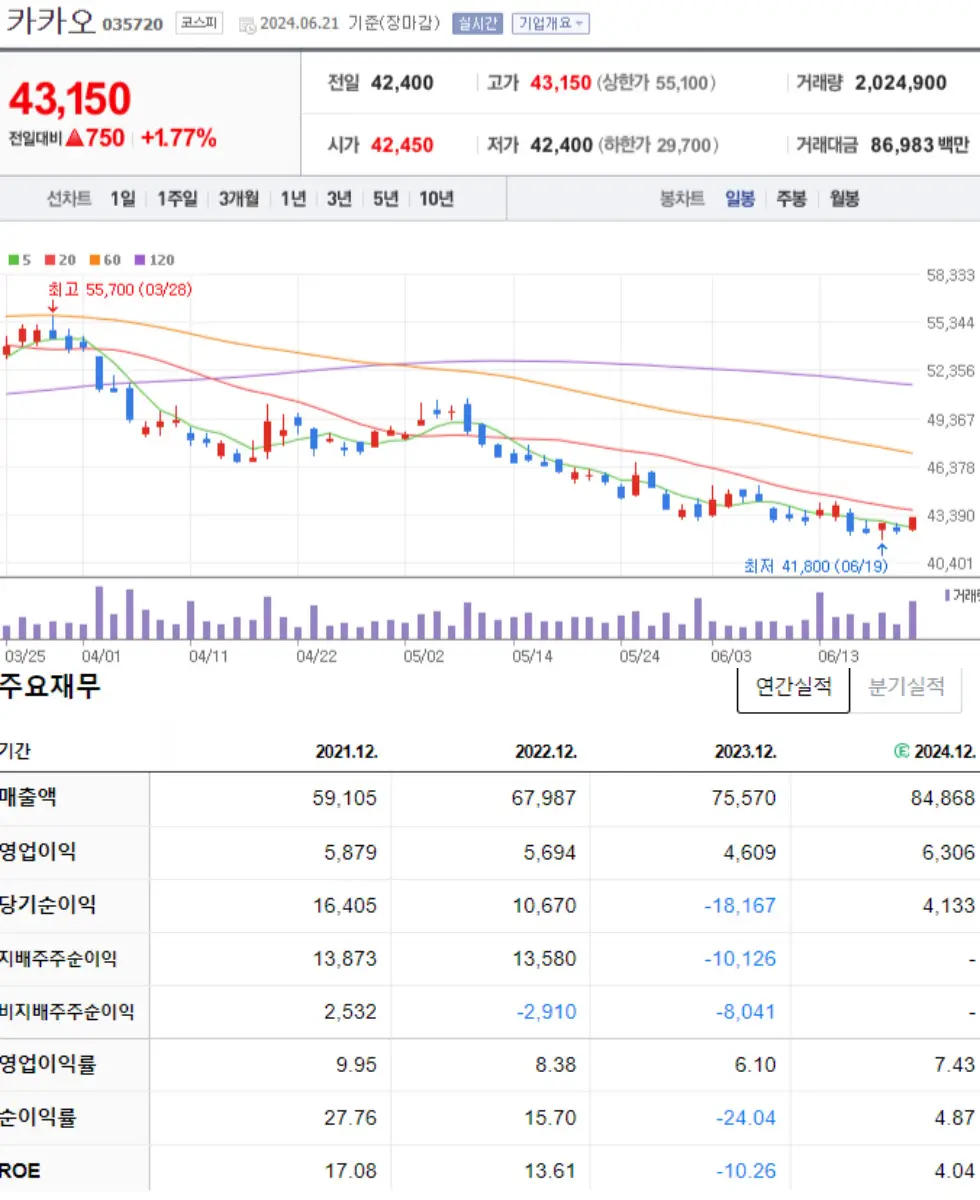This screenshot has width=980, height=1200.
Task: Switch to 월봉 candlestick chart
Action: [844, 199]
